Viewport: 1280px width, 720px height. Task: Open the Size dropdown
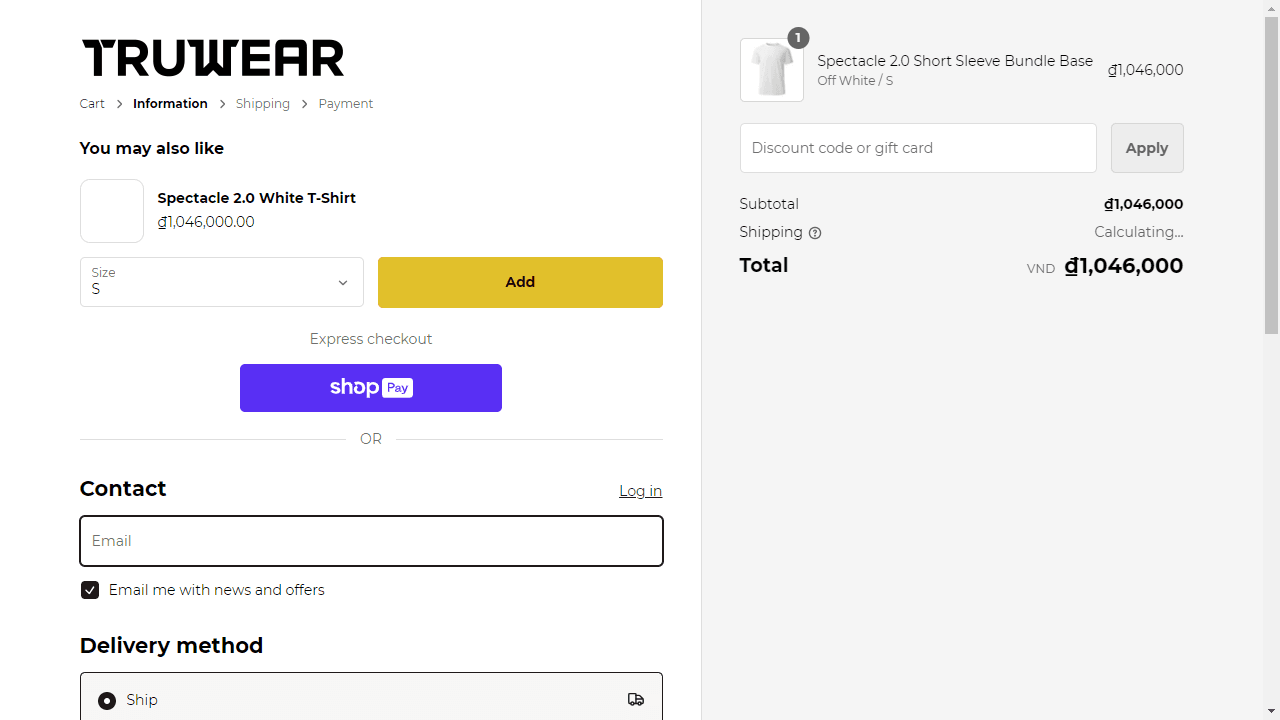222,282
